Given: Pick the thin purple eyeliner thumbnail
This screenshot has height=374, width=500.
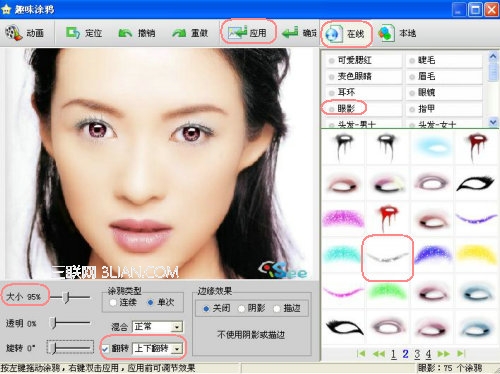Looking at the screenshot, I should (476, 218).
